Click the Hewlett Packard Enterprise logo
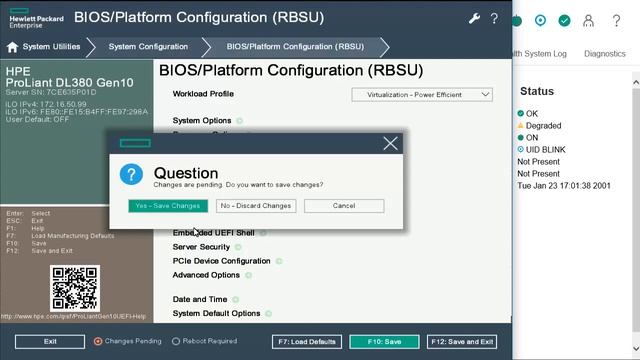 click(36, 19)
